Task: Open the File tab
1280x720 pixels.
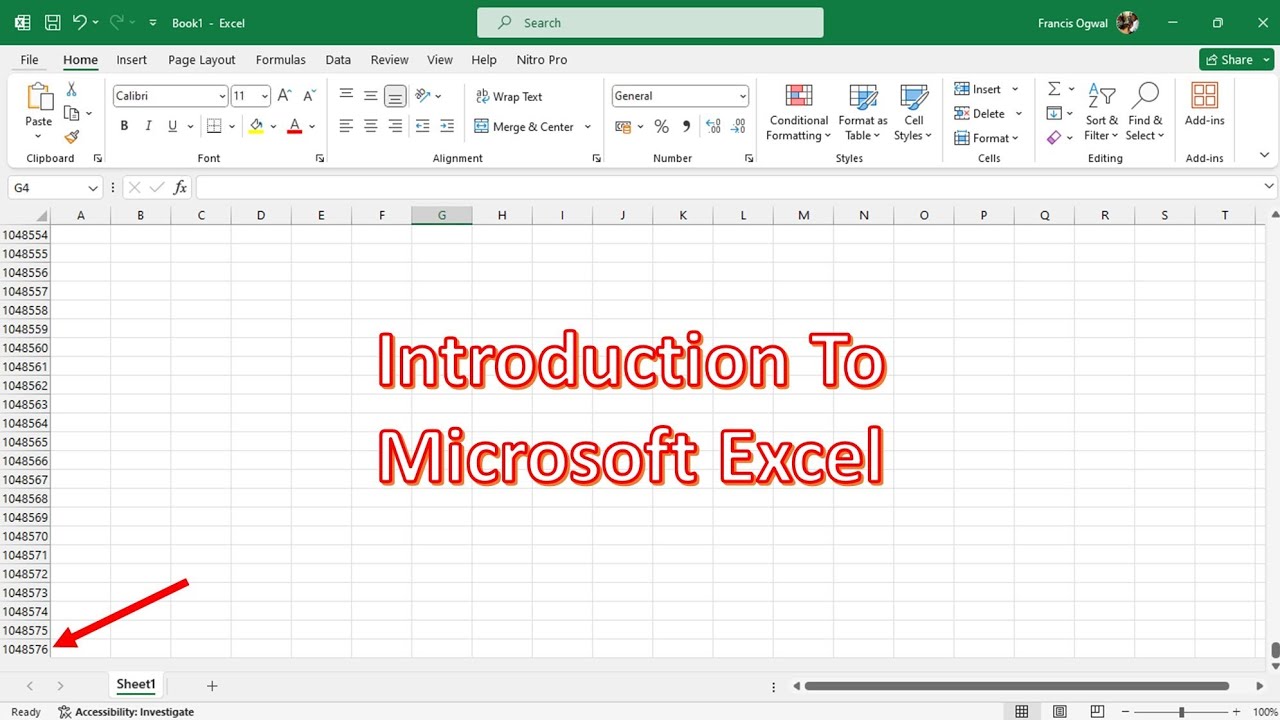Action: (30, 60)
